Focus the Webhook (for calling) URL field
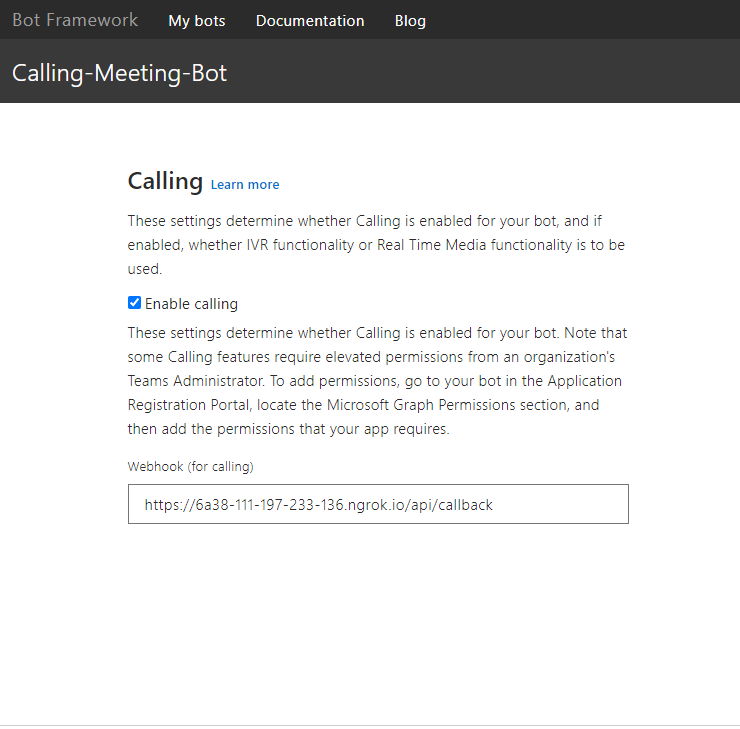740x729 pixels. click(378, 504)
